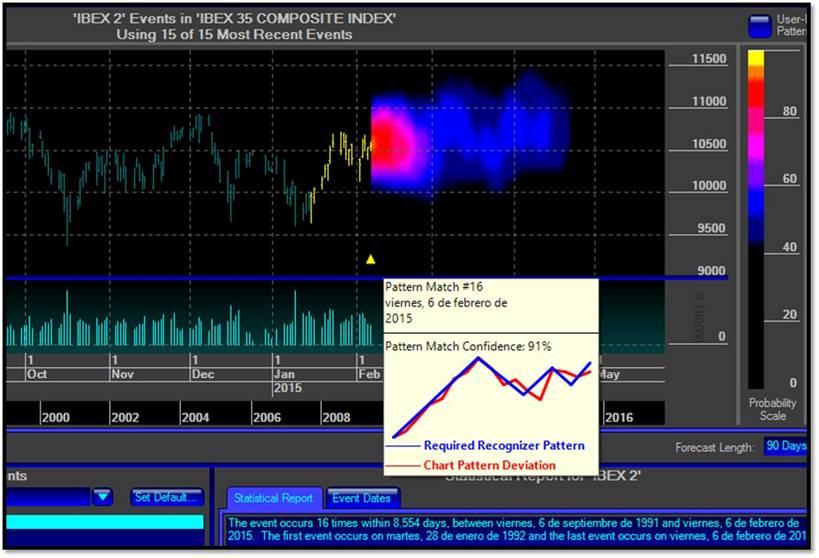
Task: Click the Nov date axis label
Action: 122,374
